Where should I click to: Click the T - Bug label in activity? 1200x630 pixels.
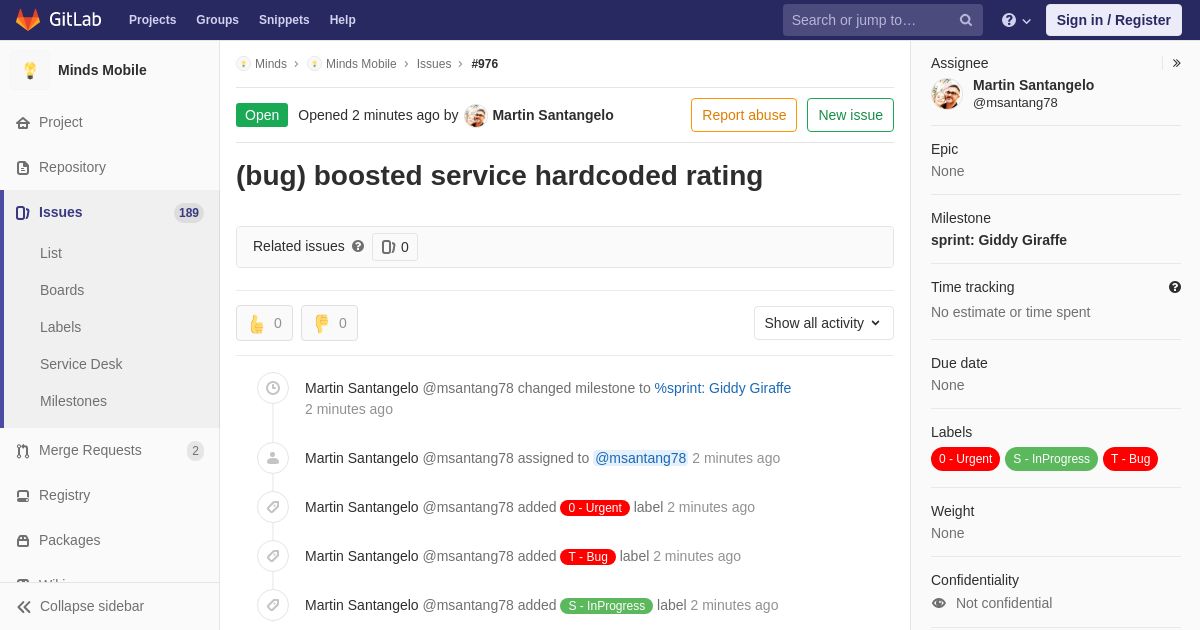coord(588,557)
